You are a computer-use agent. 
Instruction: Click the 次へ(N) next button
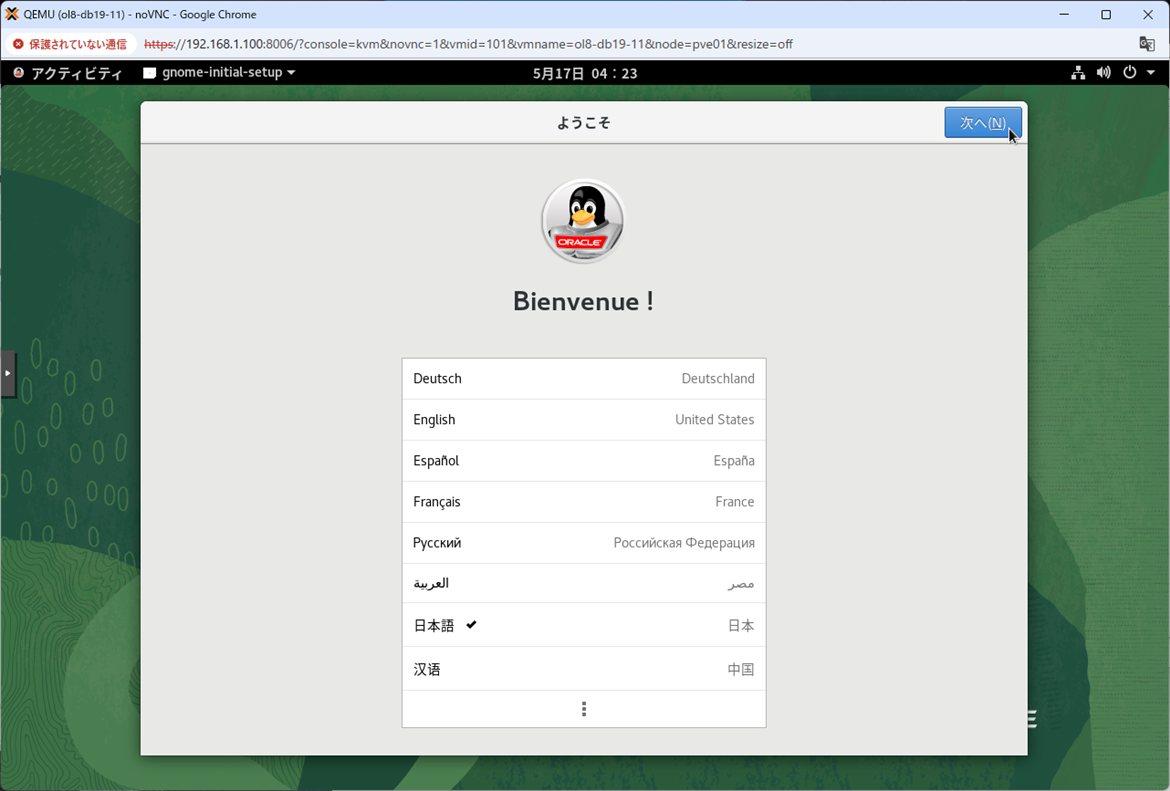pos(983,122)
